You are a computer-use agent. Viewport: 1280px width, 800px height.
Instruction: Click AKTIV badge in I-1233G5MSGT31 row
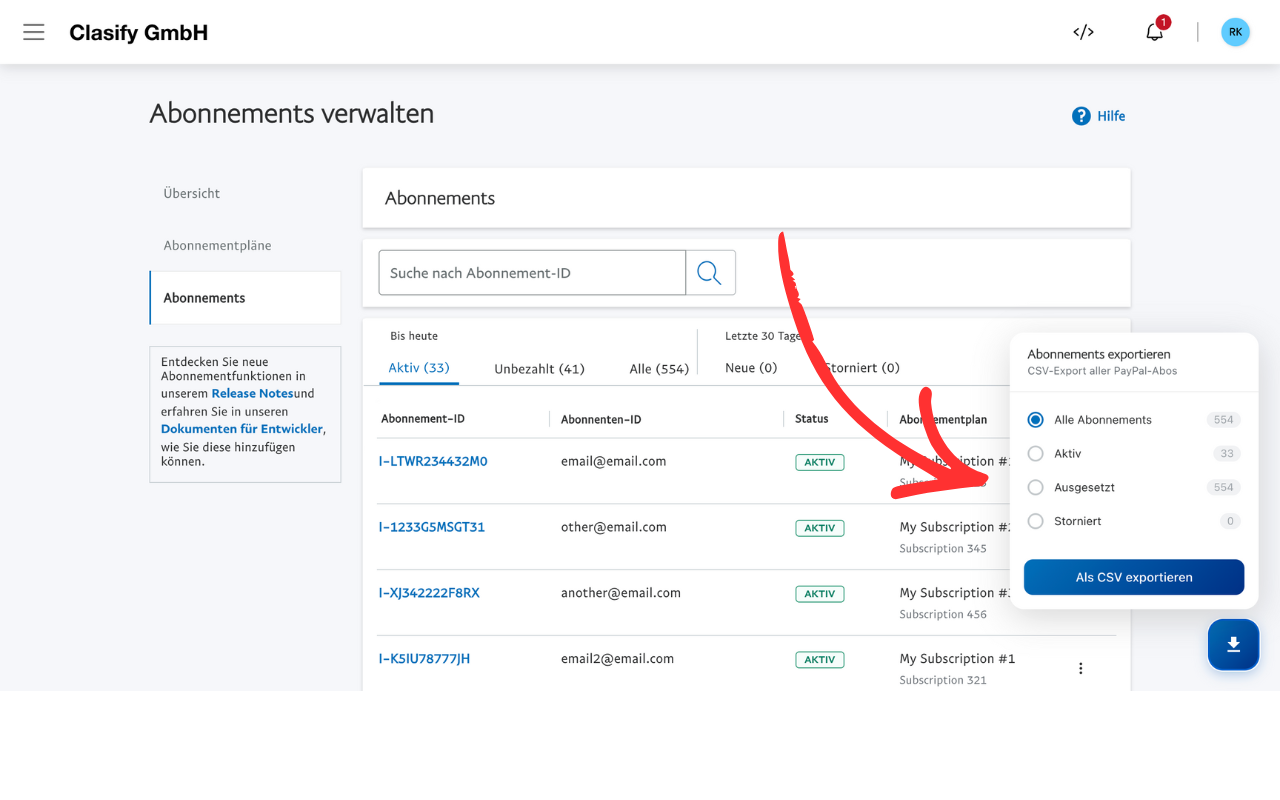(x=820, y=528)
